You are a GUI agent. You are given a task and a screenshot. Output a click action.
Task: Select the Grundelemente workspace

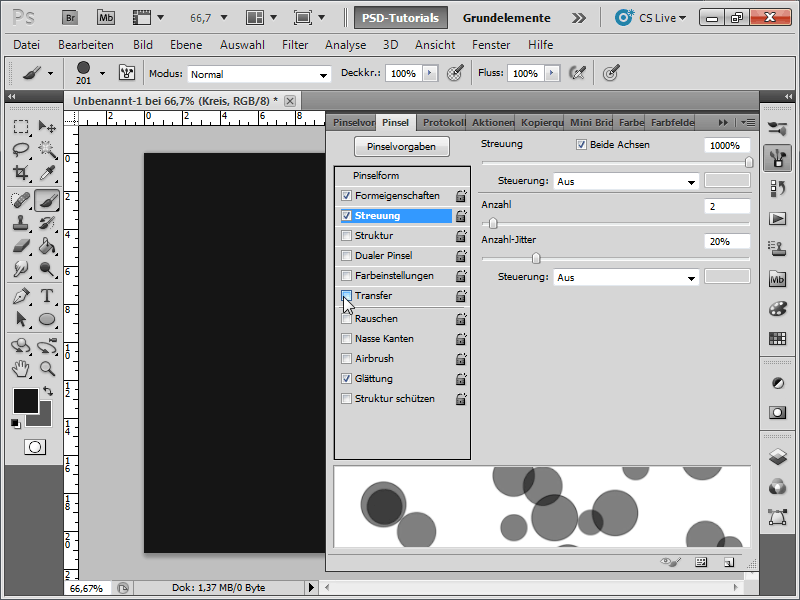[x=506, y=18]
